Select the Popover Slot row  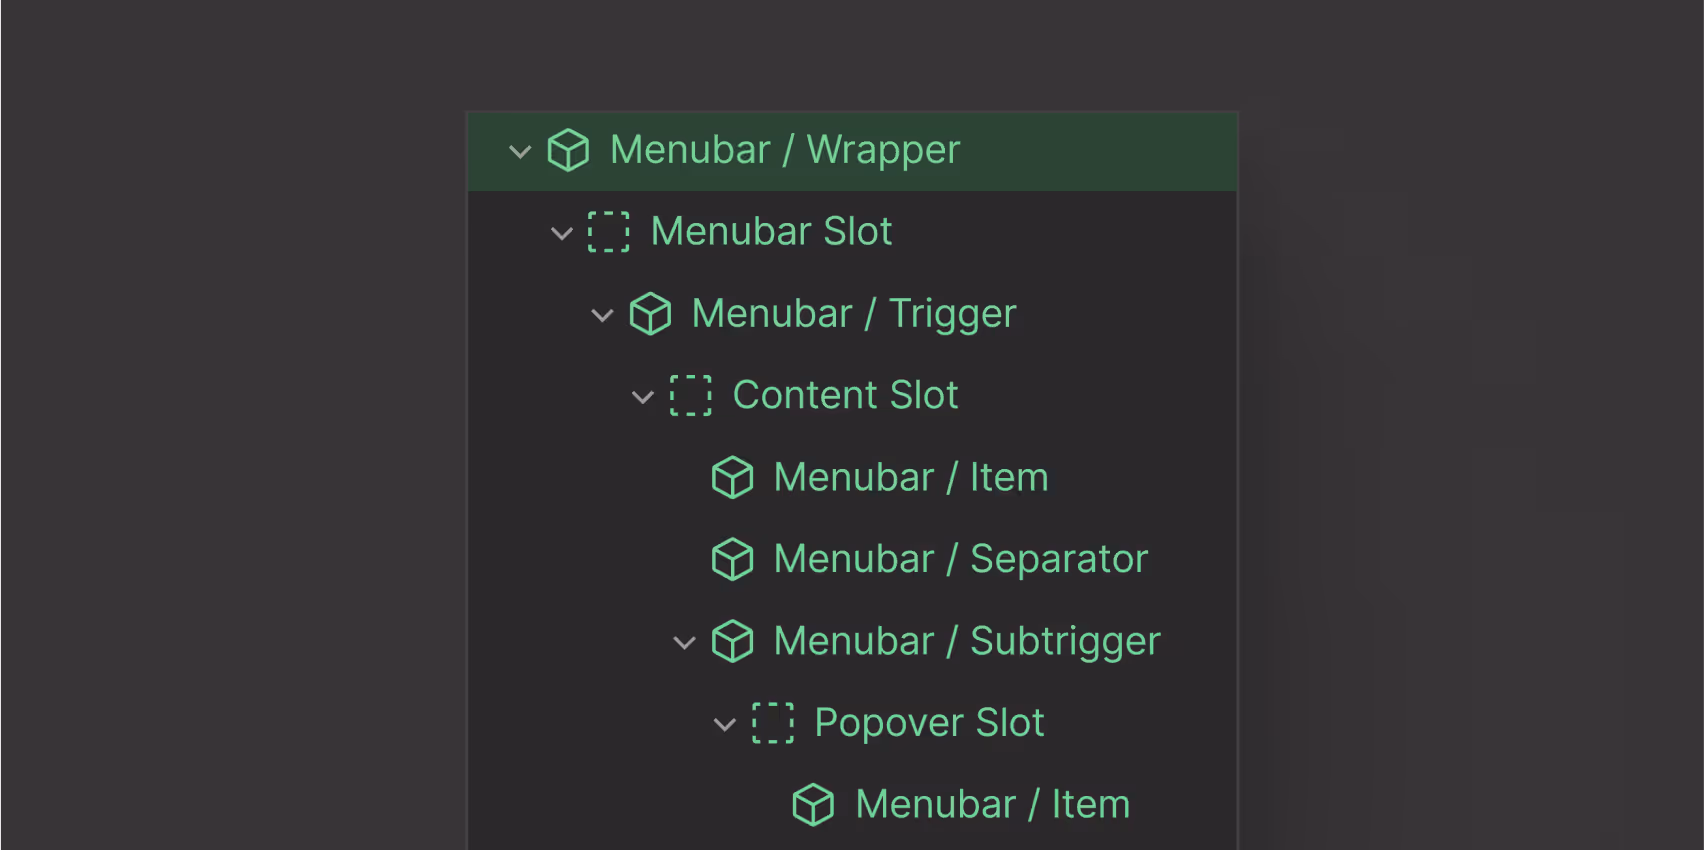point(929,722)
